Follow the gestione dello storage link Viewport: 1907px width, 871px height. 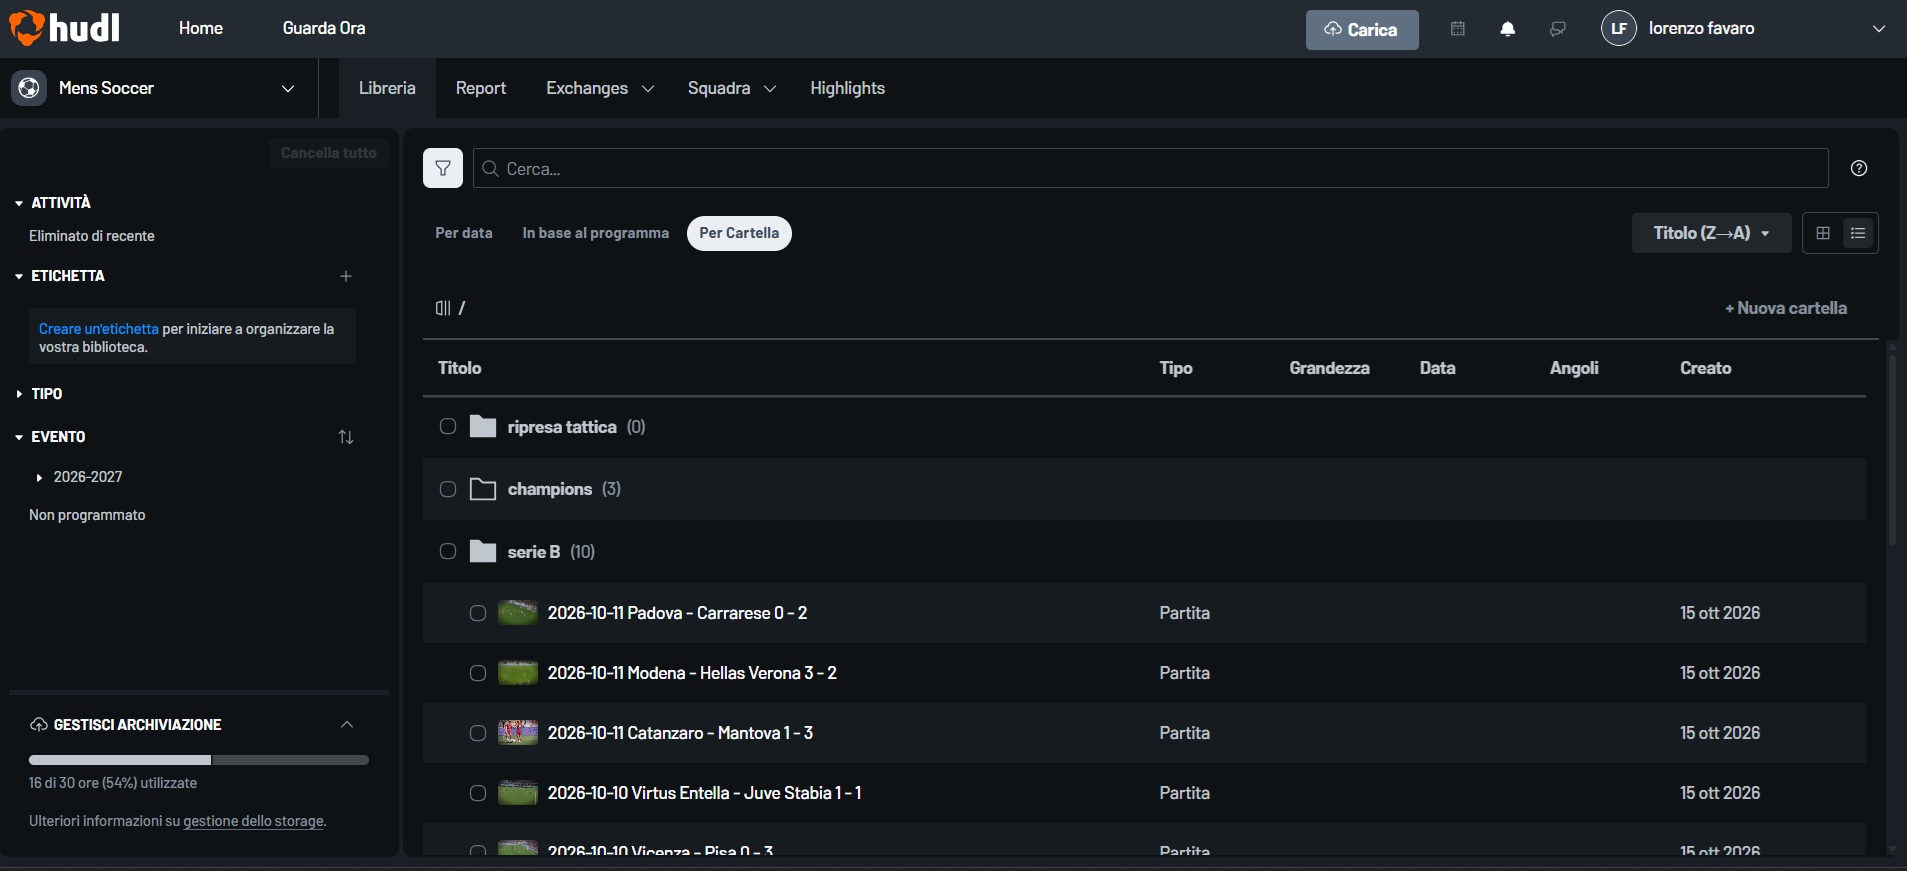[254, 821]
